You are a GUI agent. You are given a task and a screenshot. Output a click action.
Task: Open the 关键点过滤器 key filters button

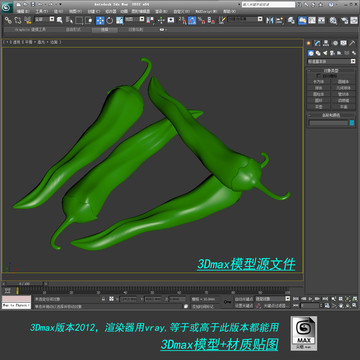click(277, 306)
